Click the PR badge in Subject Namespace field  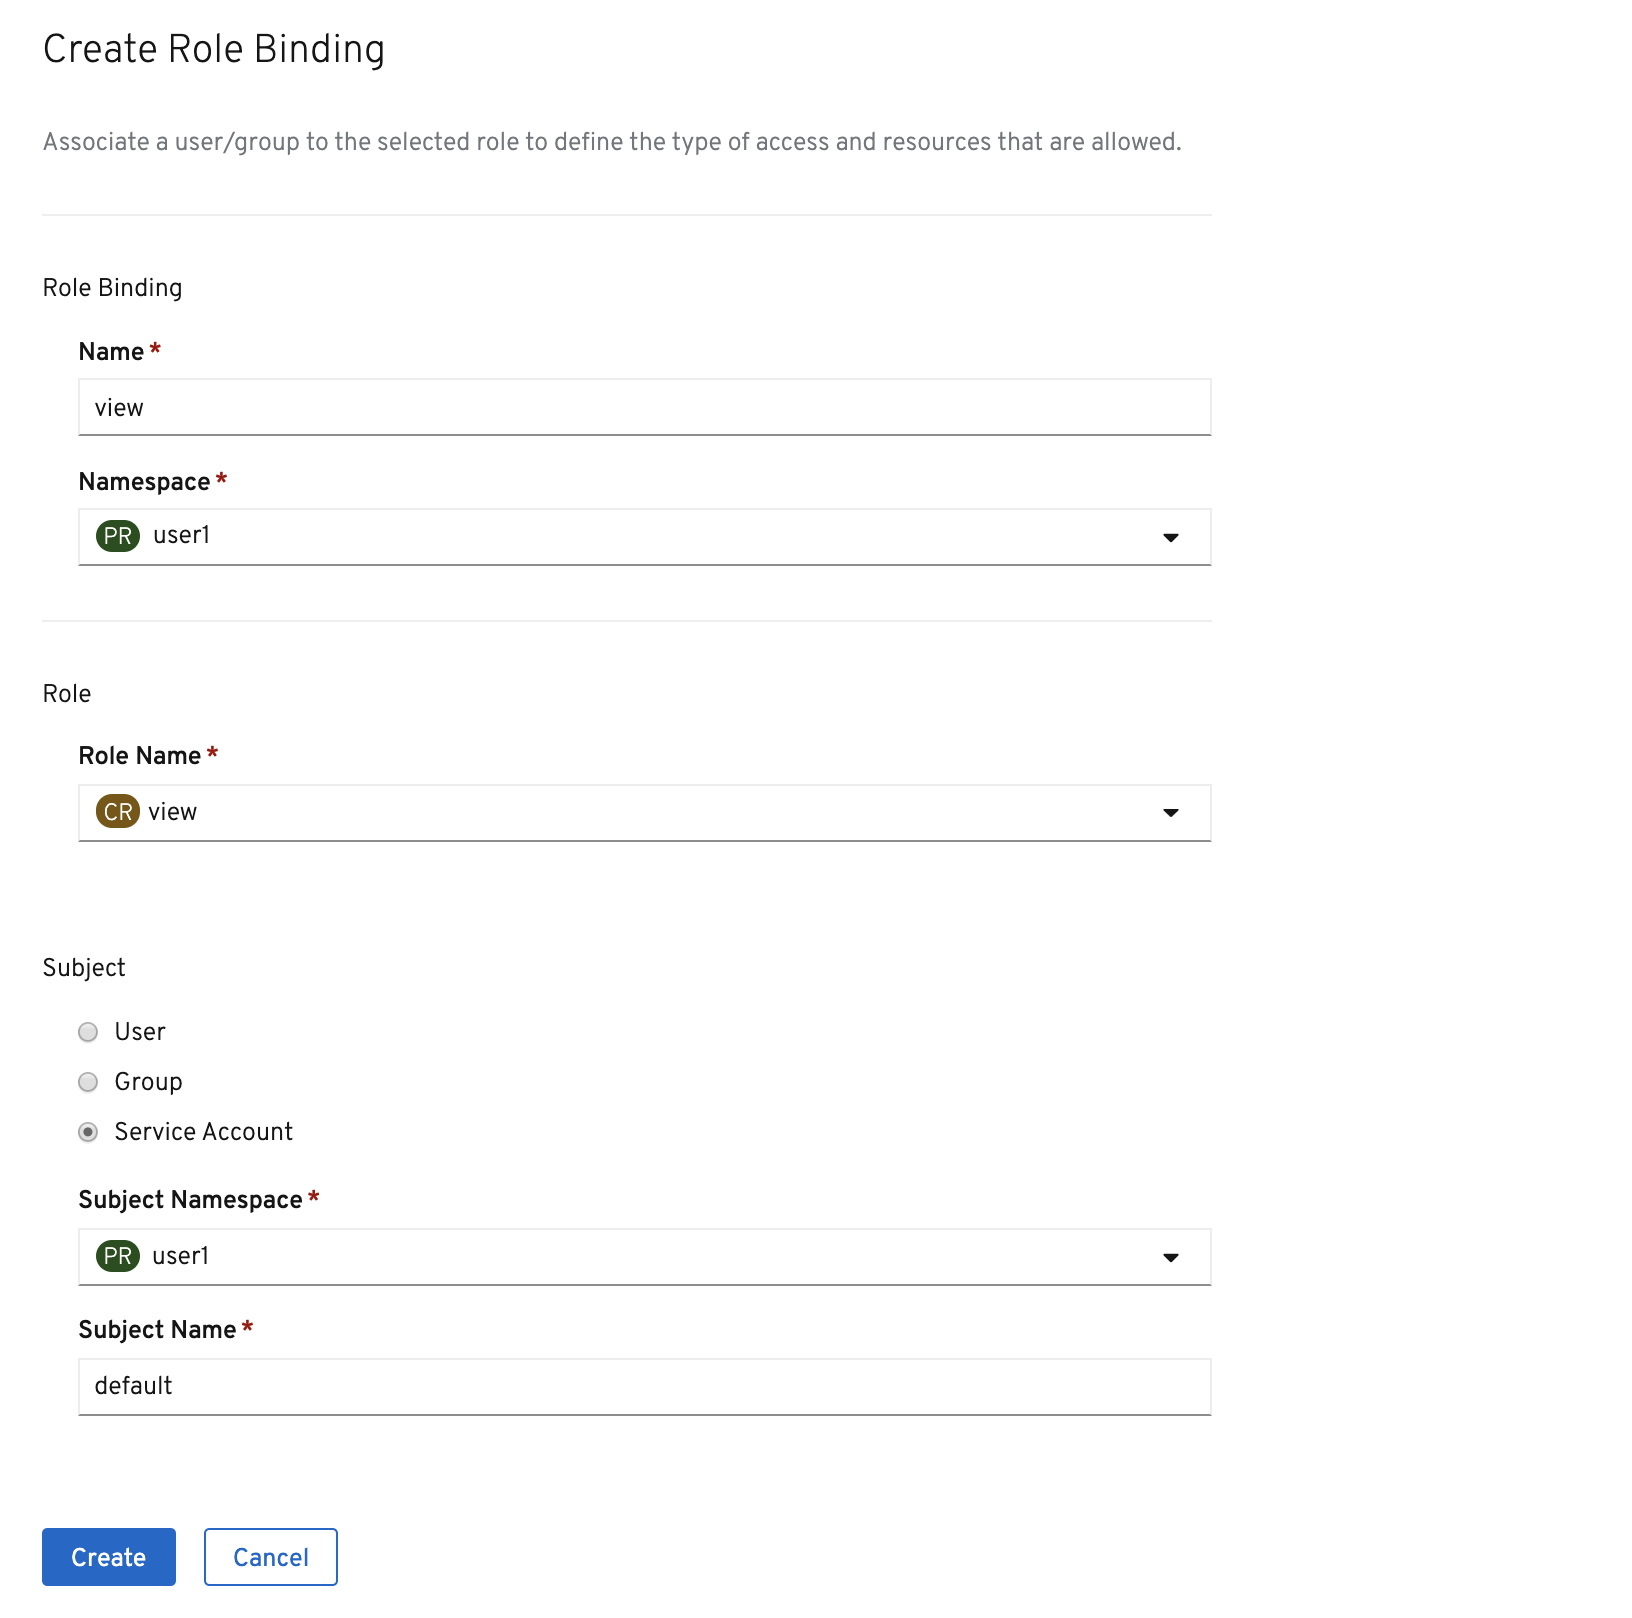[x=117, y=1256]
